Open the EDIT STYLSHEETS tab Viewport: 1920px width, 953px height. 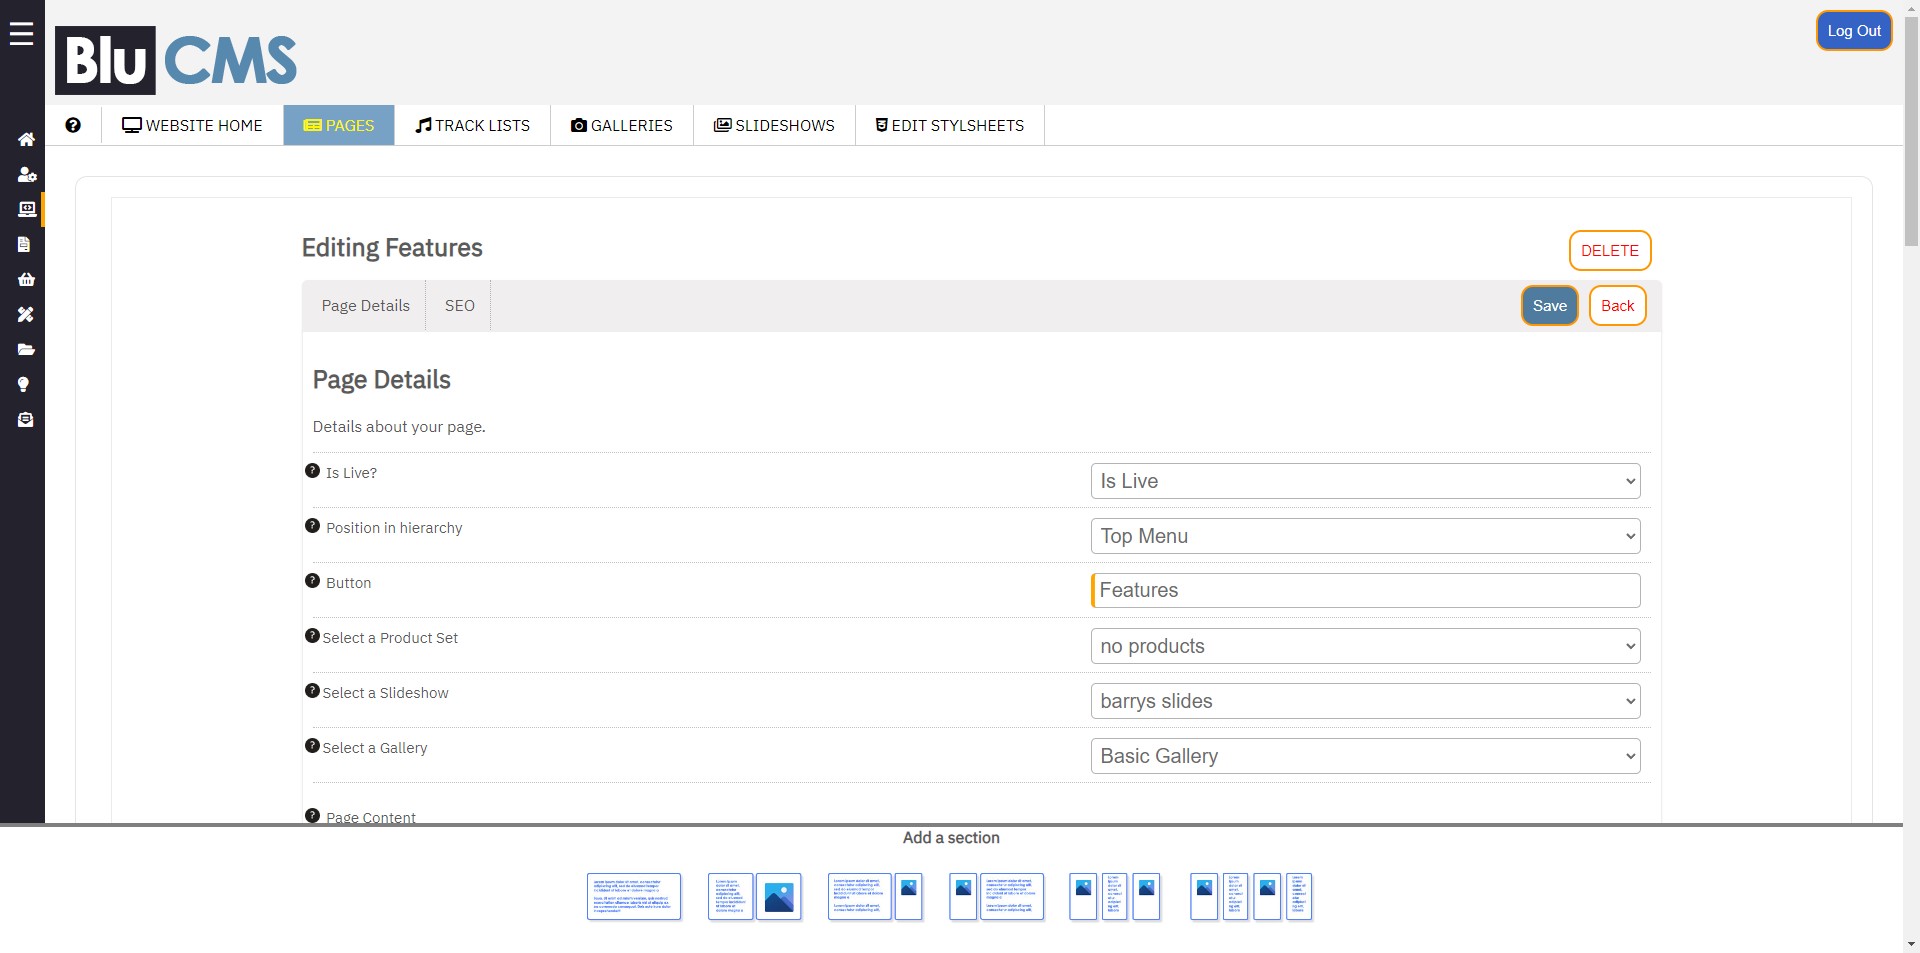(950, 125)
